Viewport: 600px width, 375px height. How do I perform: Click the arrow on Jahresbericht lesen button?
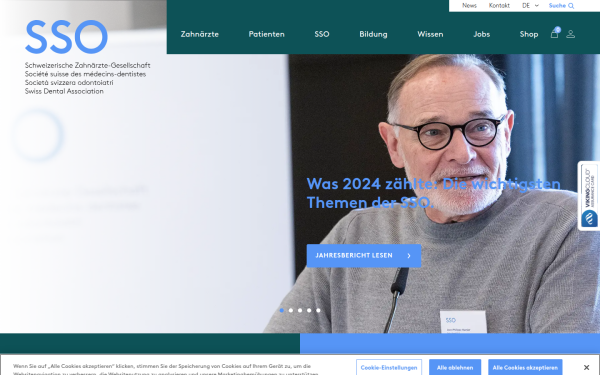pyautogui.click(x=409, y=256)
